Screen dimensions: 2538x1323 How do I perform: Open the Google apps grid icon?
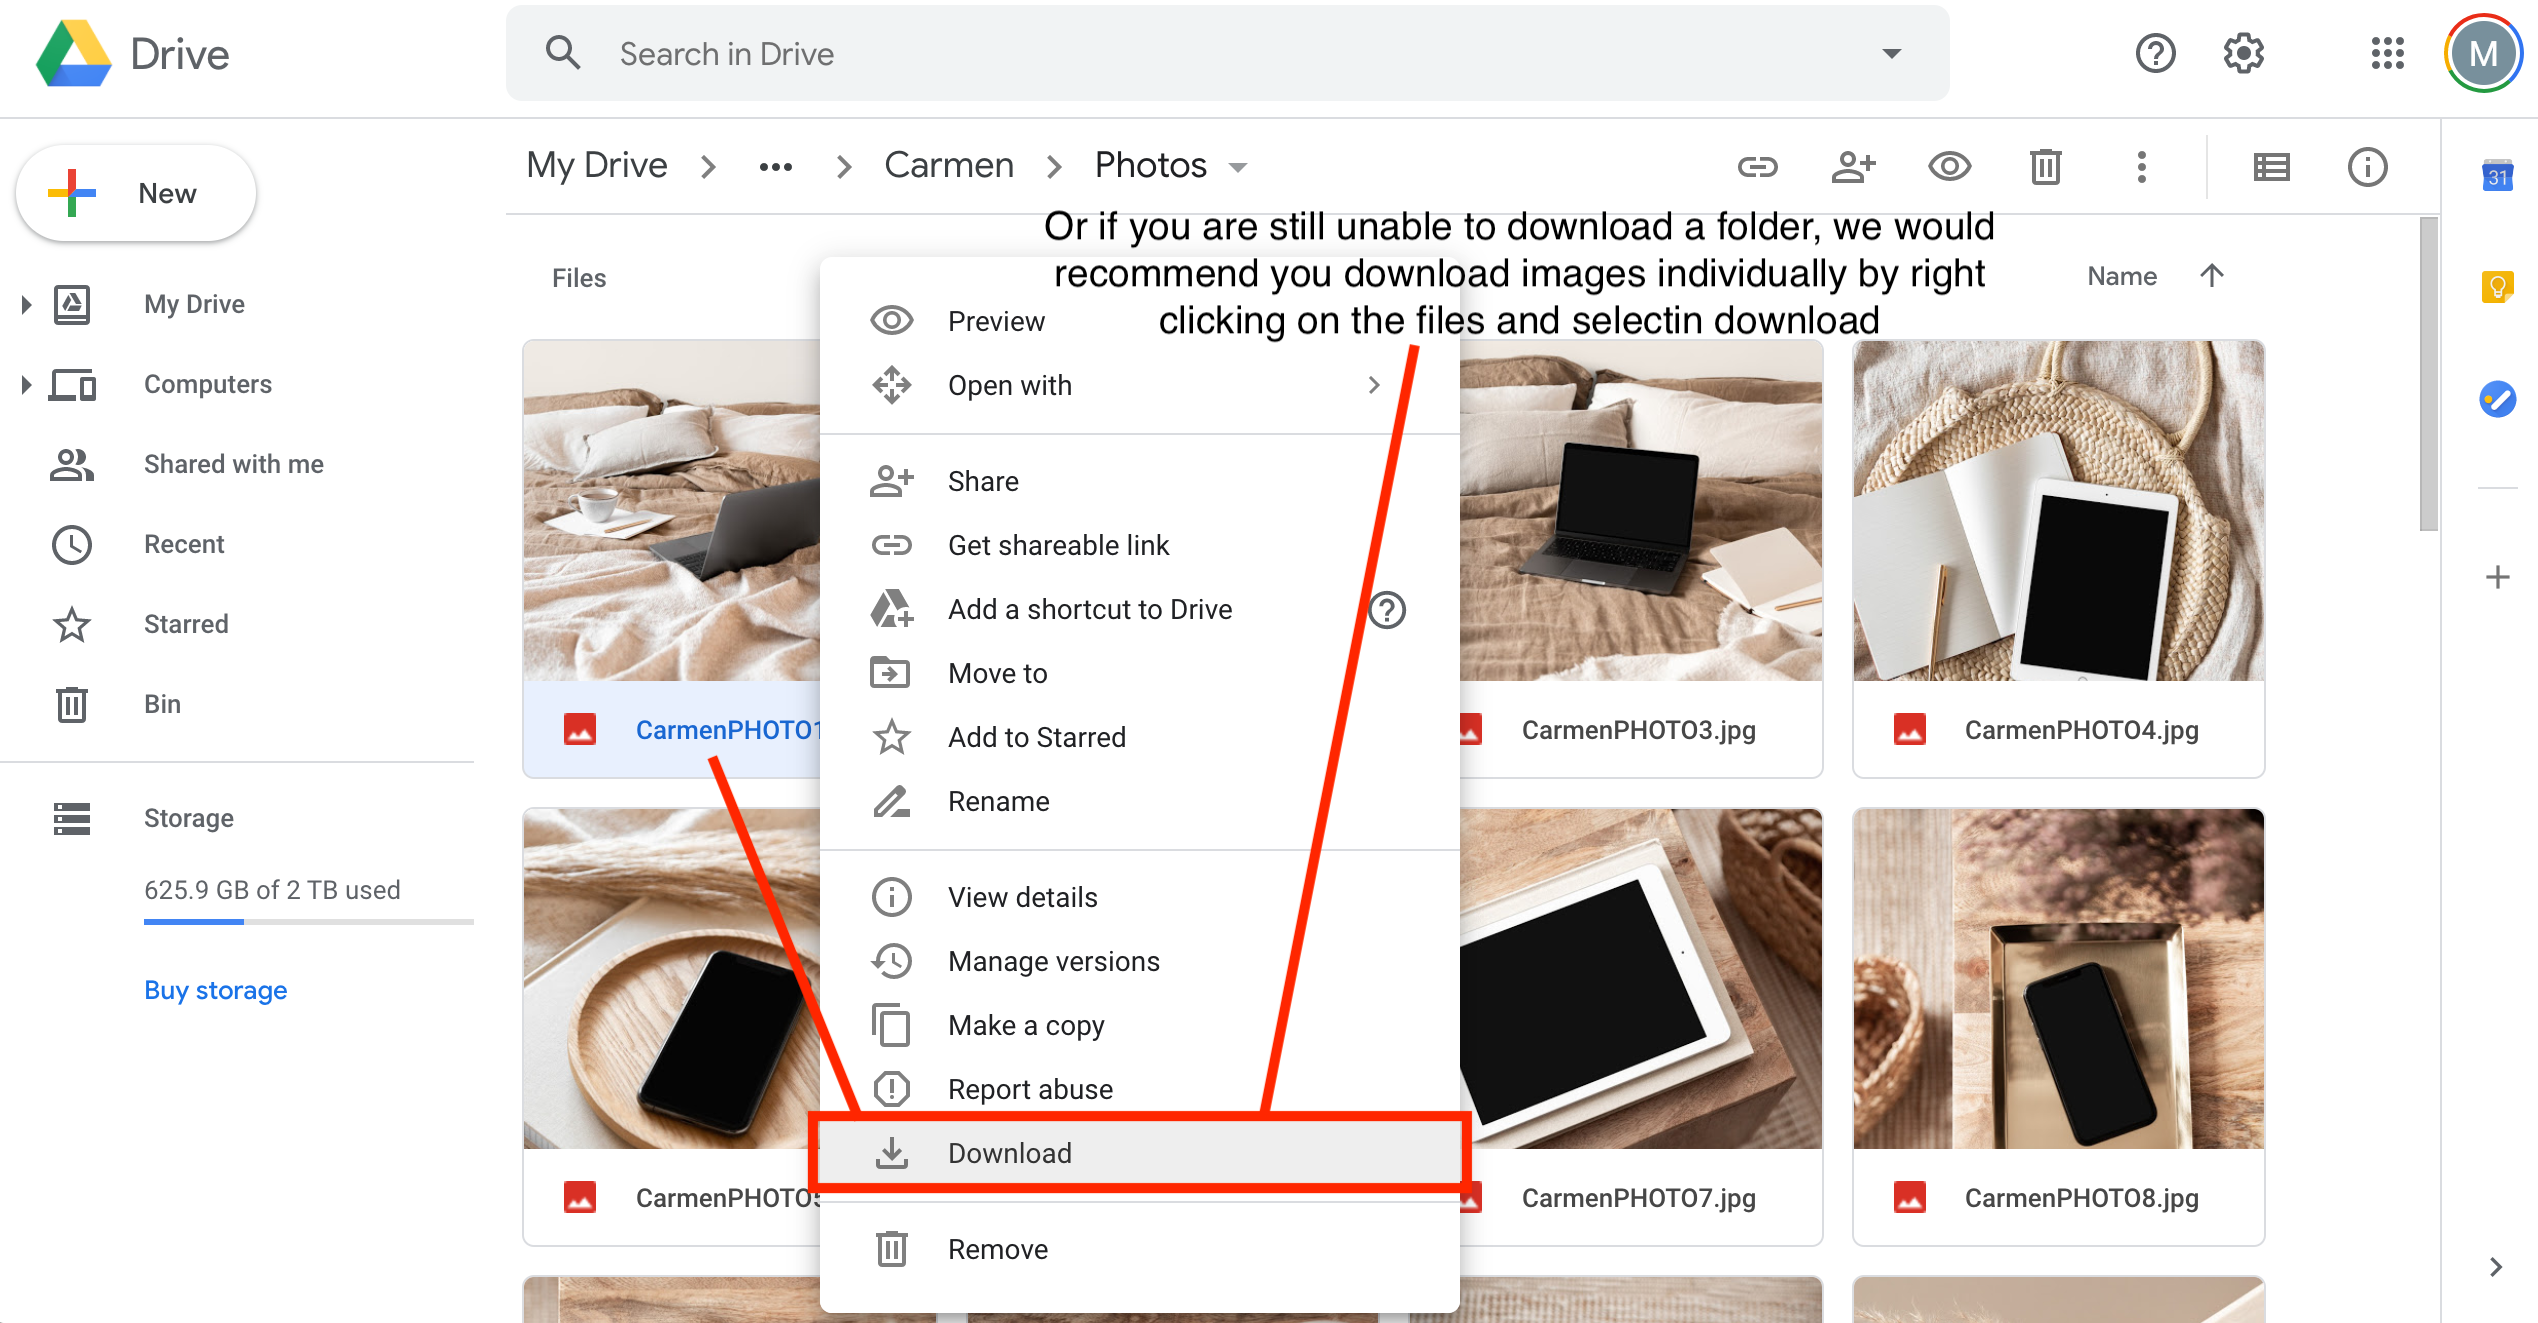click(2387, 53)
